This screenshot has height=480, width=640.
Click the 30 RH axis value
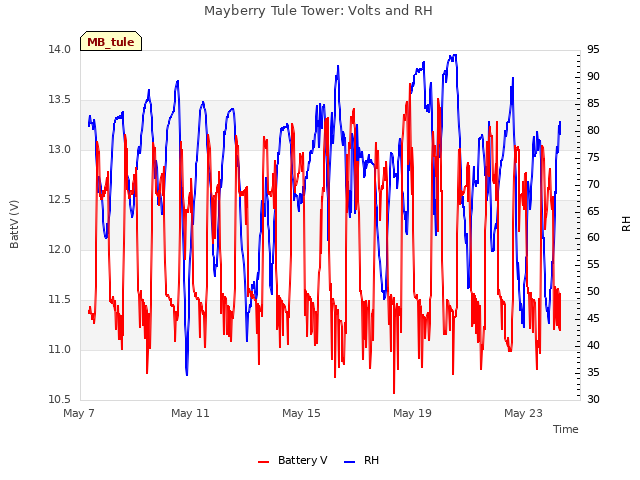(x=593, y=399)
